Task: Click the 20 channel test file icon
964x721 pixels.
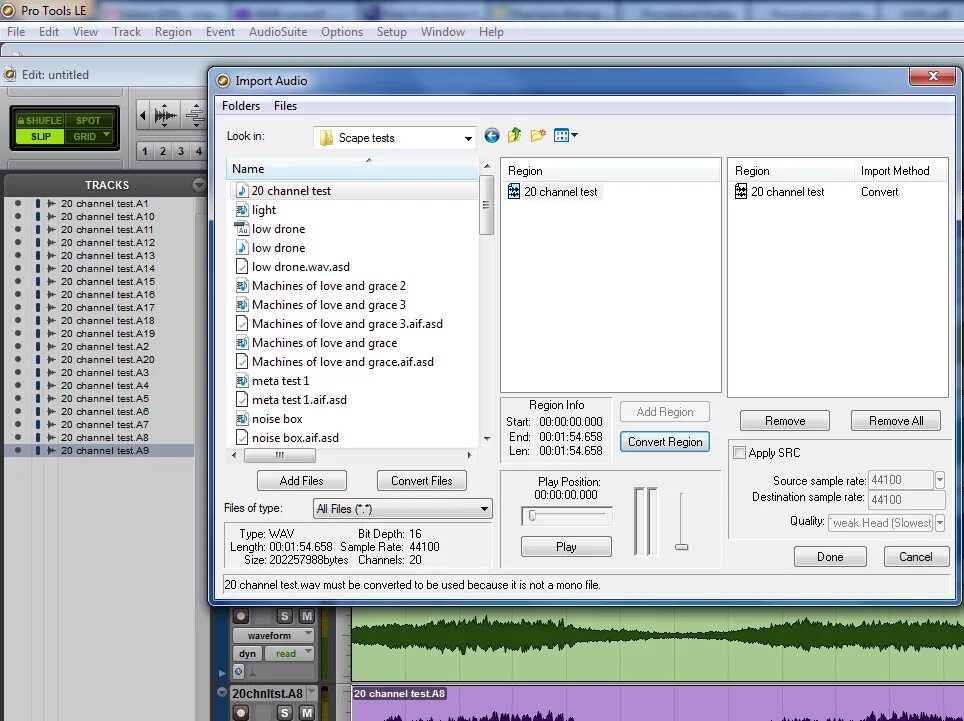Action: [242, 191]
